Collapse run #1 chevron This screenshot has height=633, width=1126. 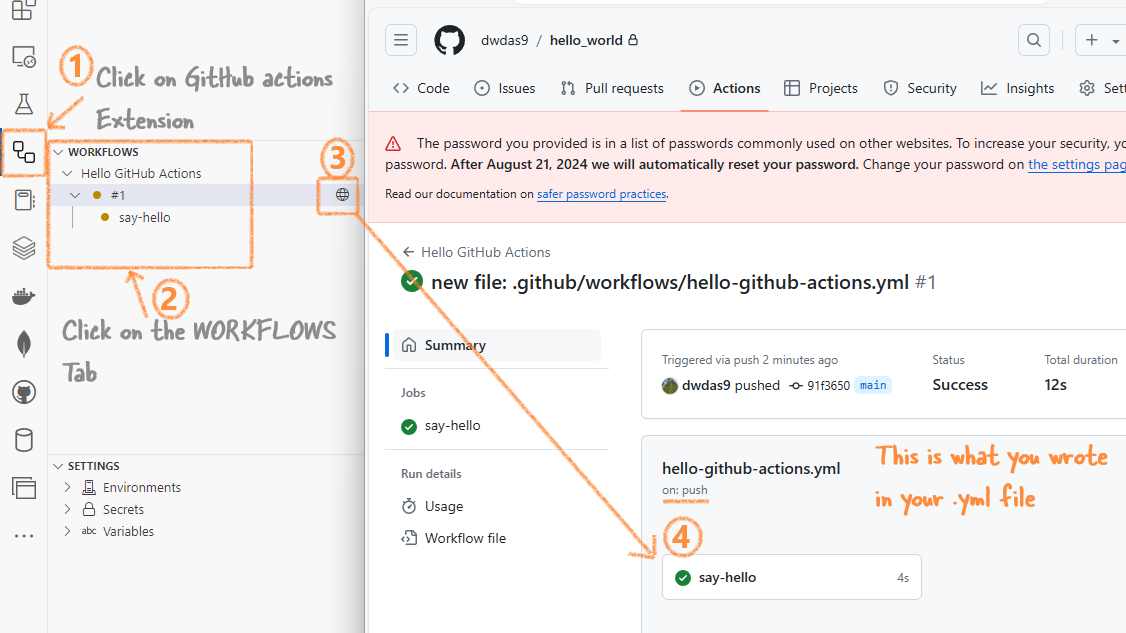(x=75, y=195)
